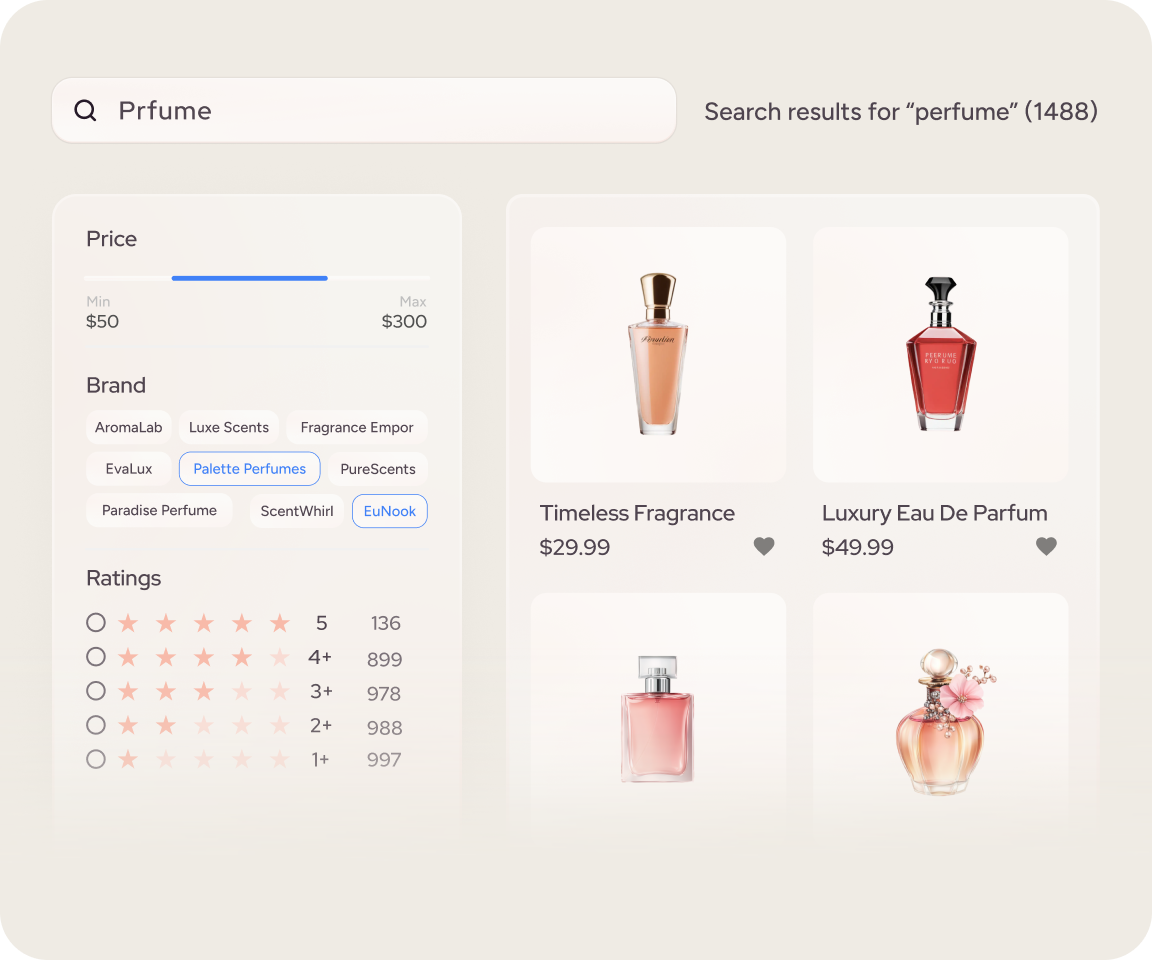1152x960 pixels.
Task: Select the 2+ rating radio button
Action: click(x=96, y=725)
